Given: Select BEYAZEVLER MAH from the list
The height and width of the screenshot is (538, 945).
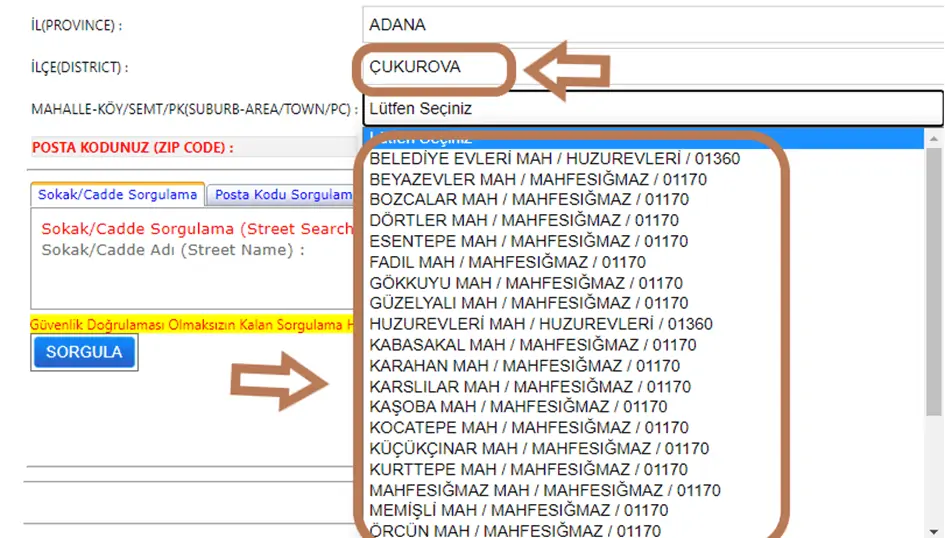Looking at the screenshot, I should (x=538, y=179).
